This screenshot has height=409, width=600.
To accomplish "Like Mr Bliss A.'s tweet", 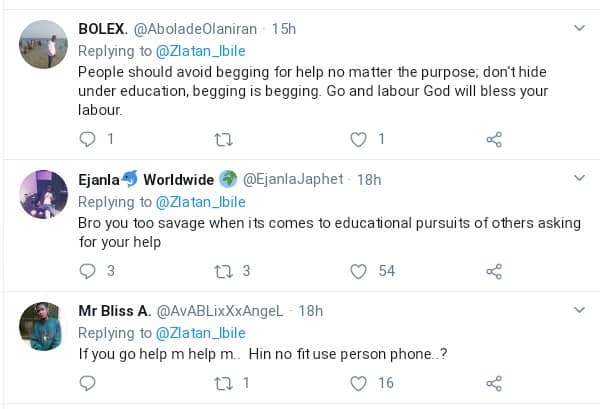I will click(x=359, y=383).
